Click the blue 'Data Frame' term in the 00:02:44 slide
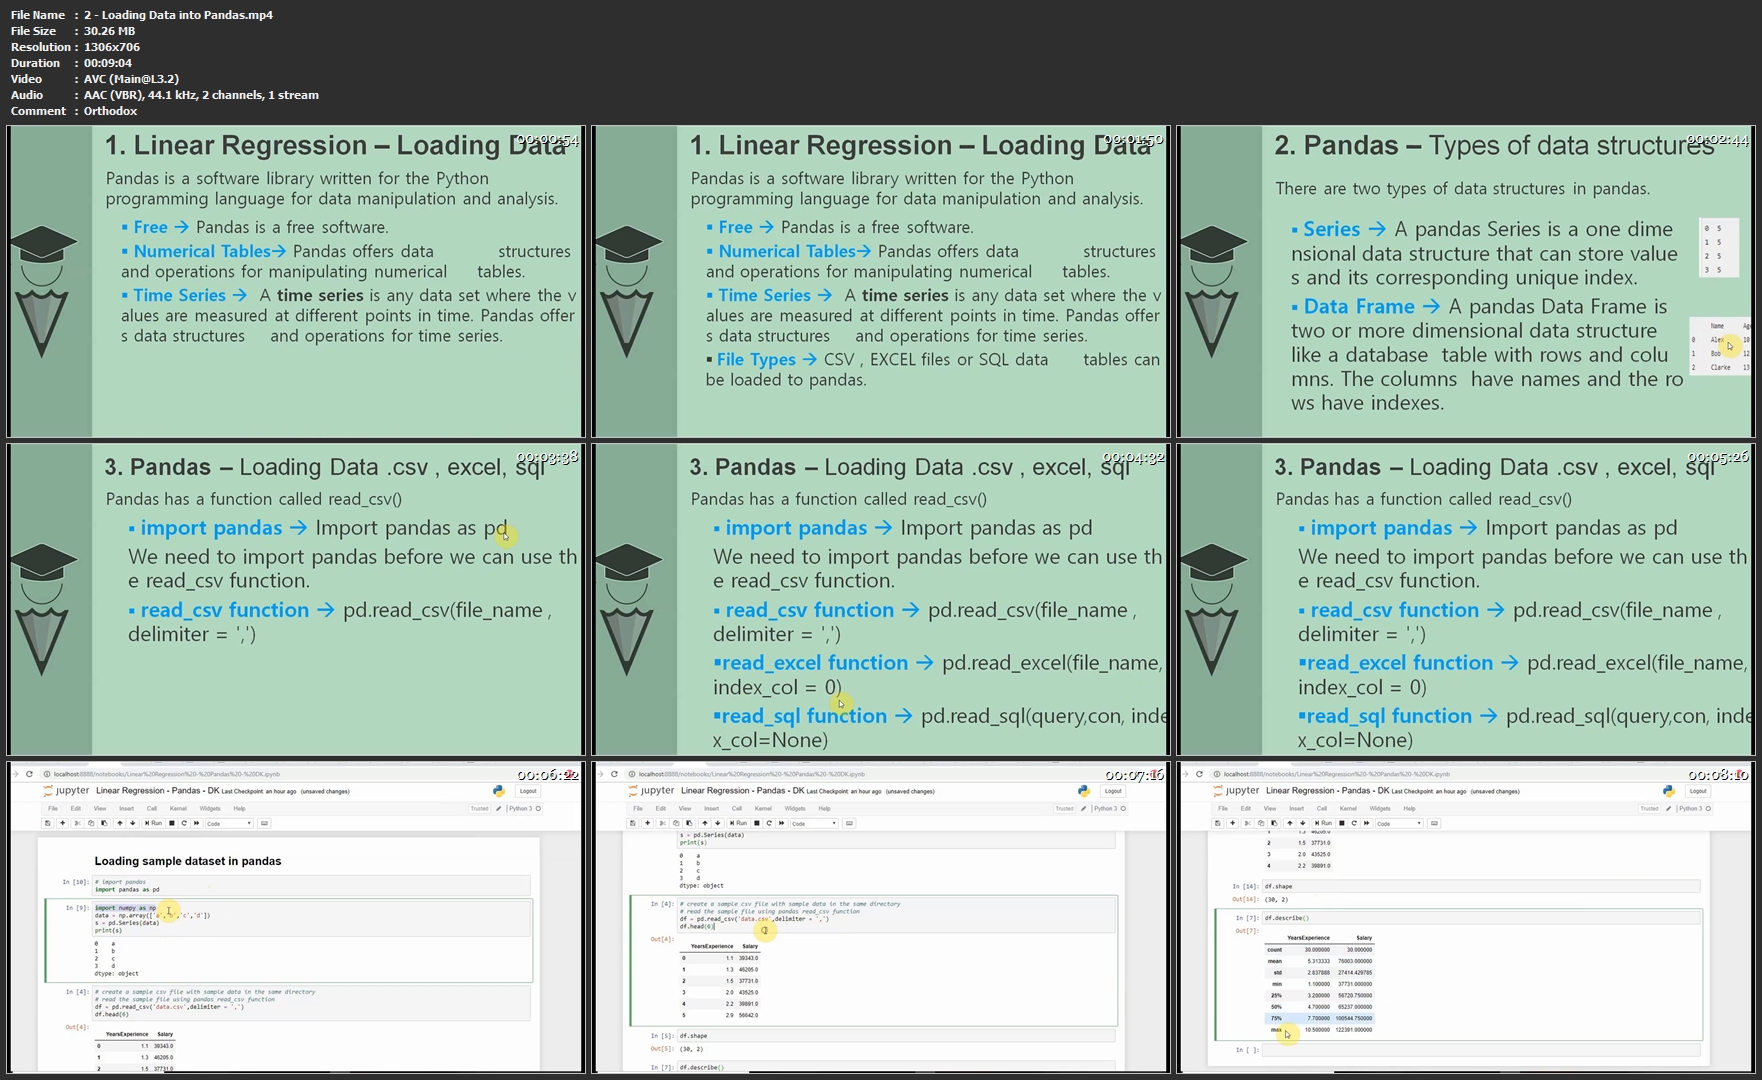Screen dimensions: 1762x1080 pos(1359,306)
